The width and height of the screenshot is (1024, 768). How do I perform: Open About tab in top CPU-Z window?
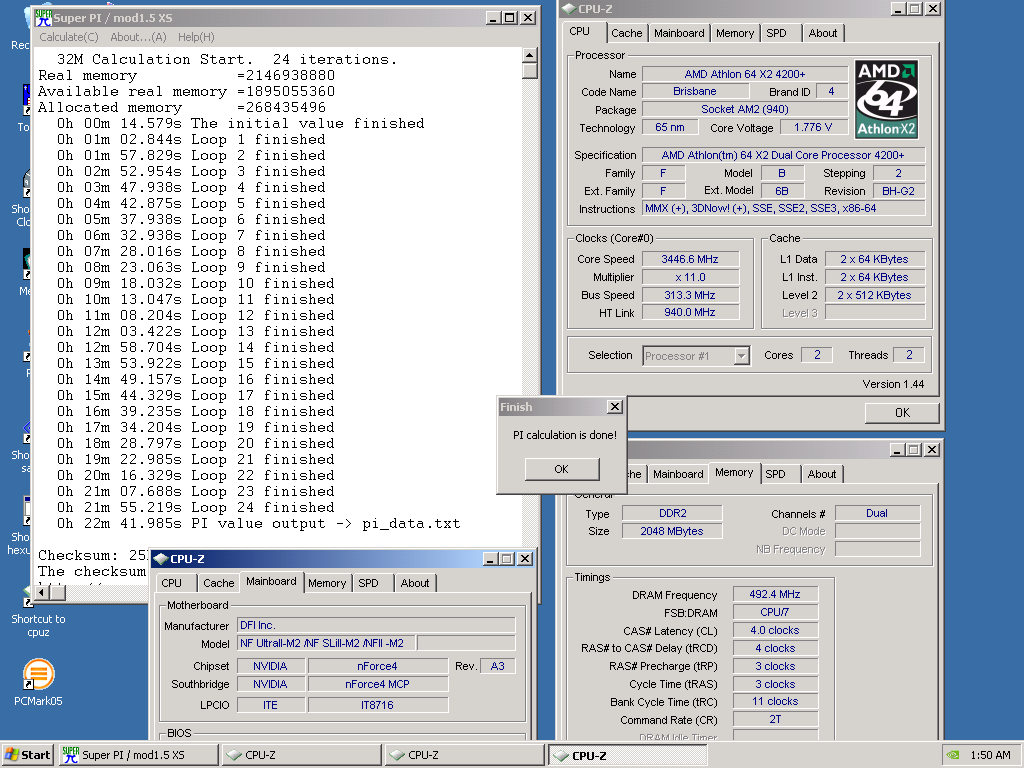[x=823, y=33]
